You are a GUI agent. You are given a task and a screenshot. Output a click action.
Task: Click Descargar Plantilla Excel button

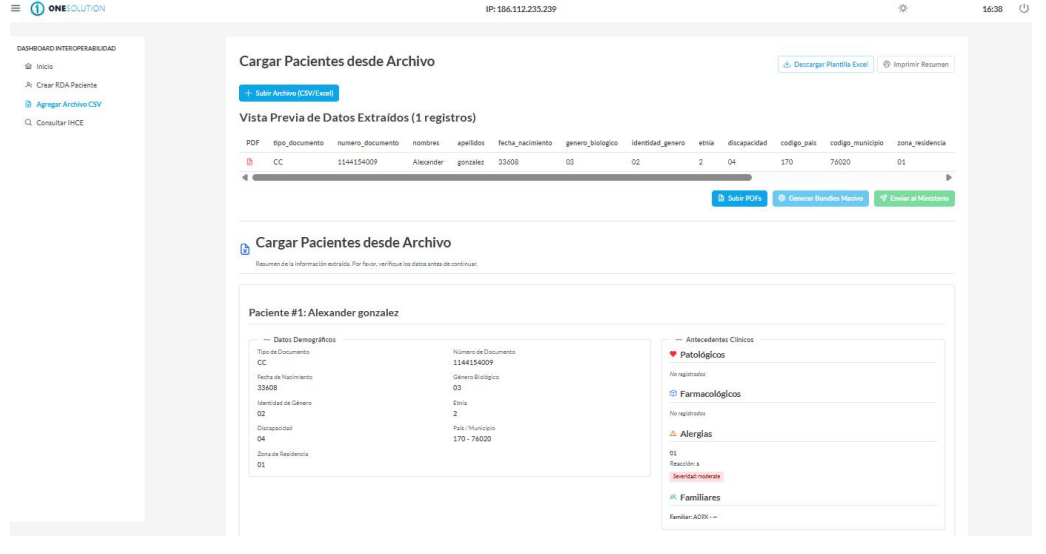[x=826, y=65]
